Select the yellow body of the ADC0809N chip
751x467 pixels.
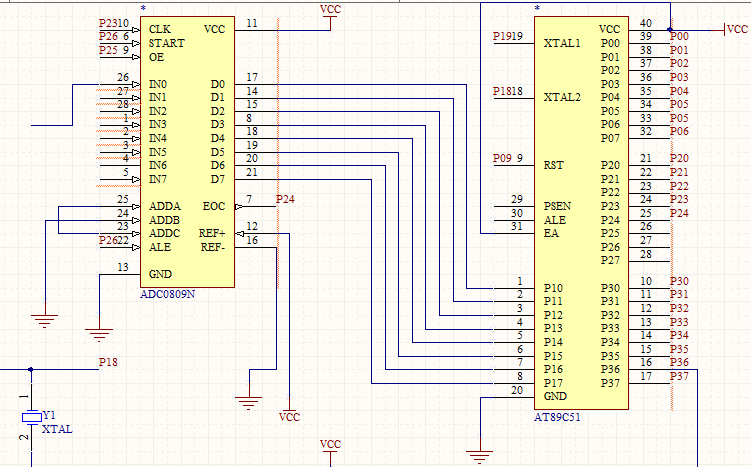[187, 152]
